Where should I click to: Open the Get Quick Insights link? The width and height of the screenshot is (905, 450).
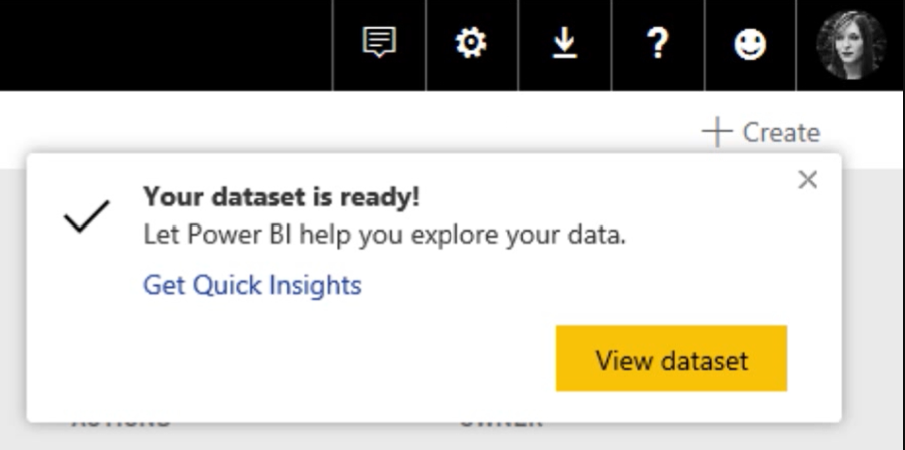(x=252, y=285)
